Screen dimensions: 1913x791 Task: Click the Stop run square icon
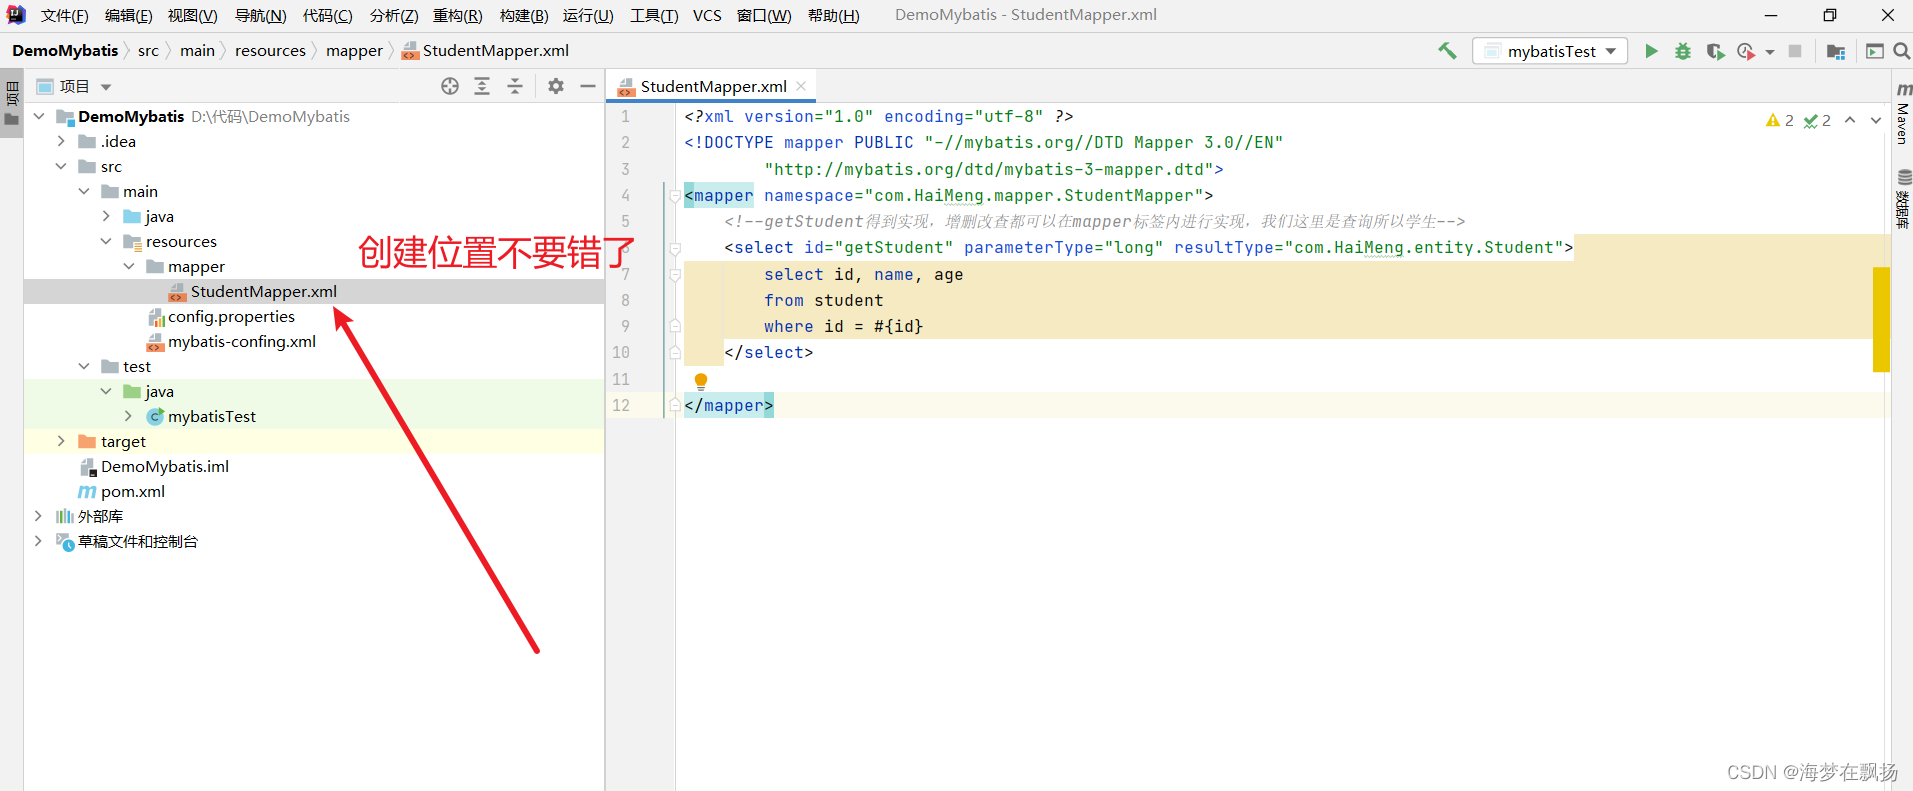pos(1795,51)
